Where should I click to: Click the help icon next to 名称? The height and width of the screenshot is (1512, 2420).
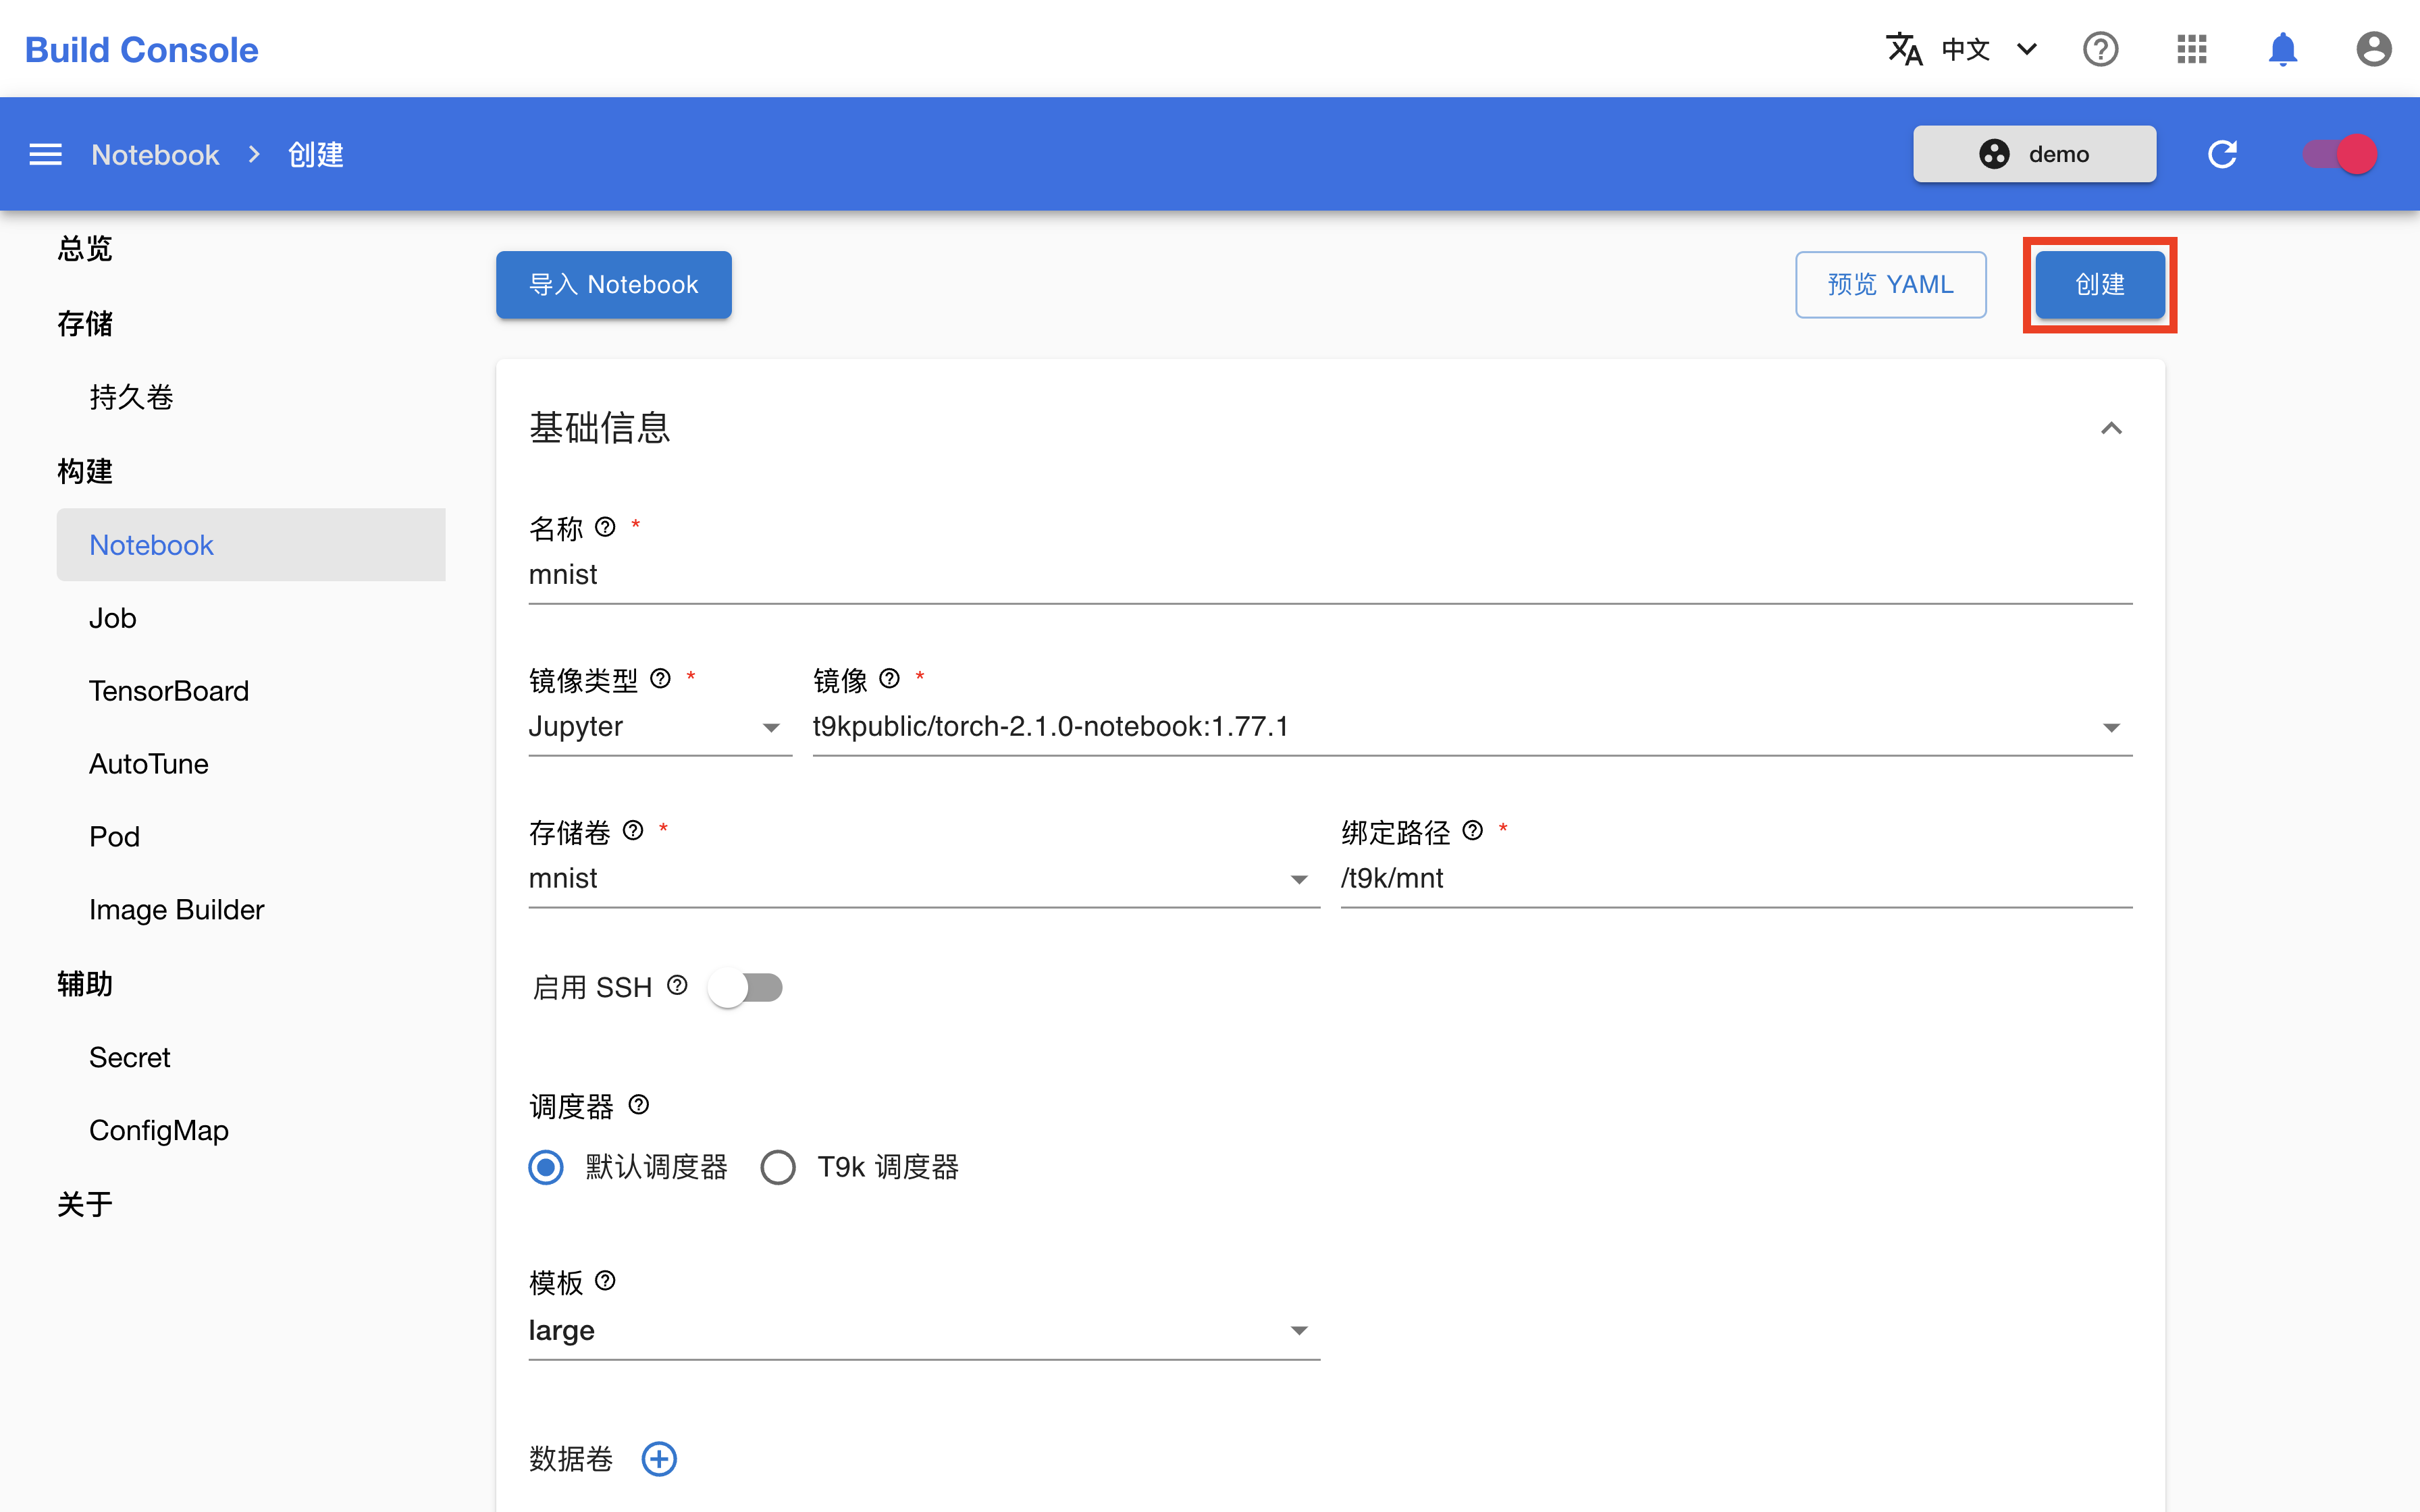[x=605, y=527]
